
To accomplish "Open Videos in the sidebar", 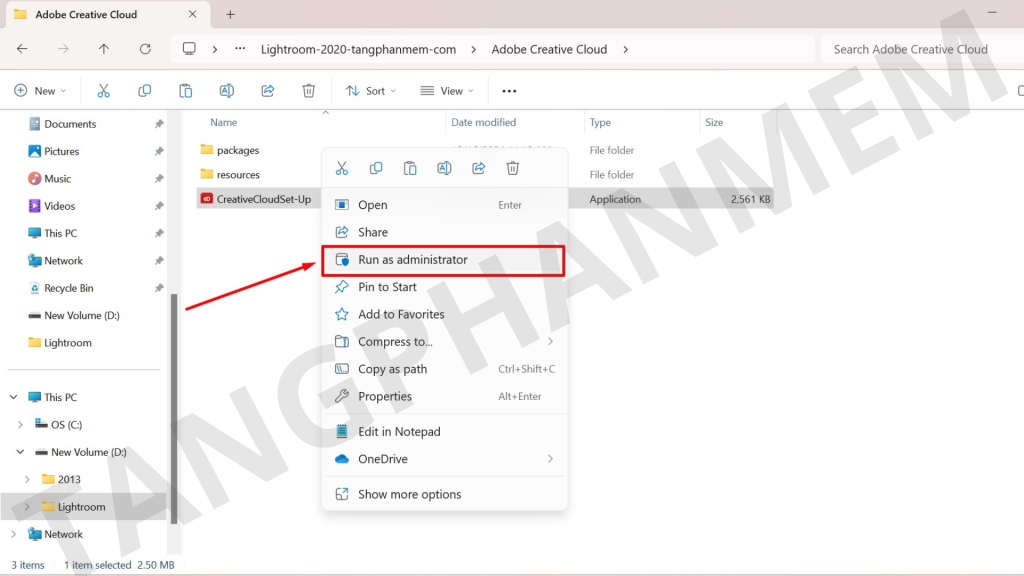I will click(59, 206).
